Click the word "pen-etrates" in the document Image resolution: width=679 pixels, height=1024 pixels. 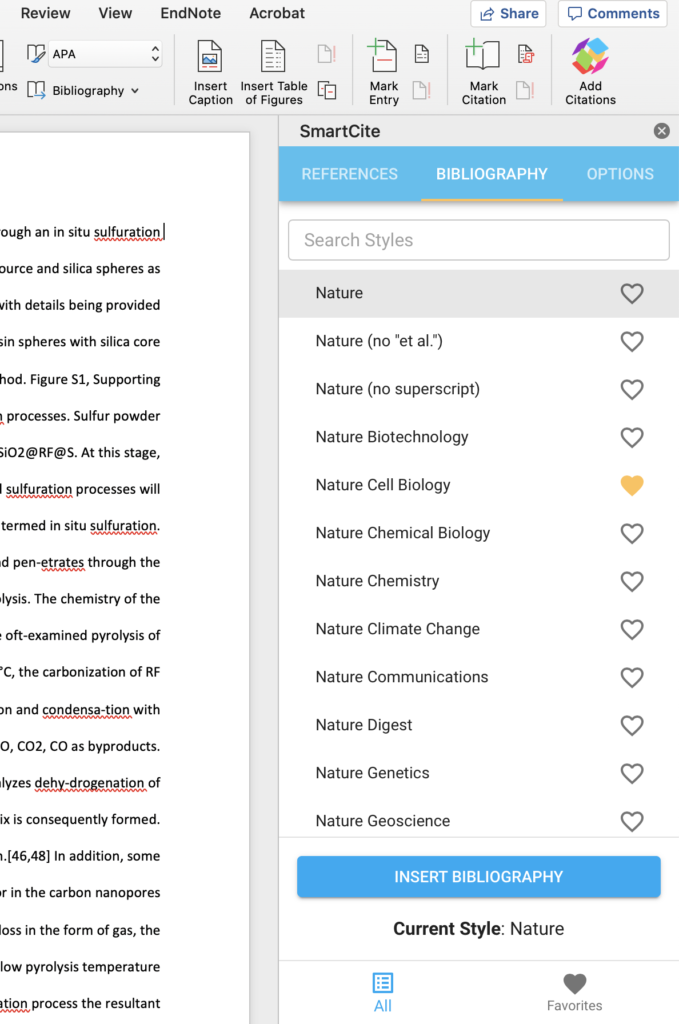point(48,563)
